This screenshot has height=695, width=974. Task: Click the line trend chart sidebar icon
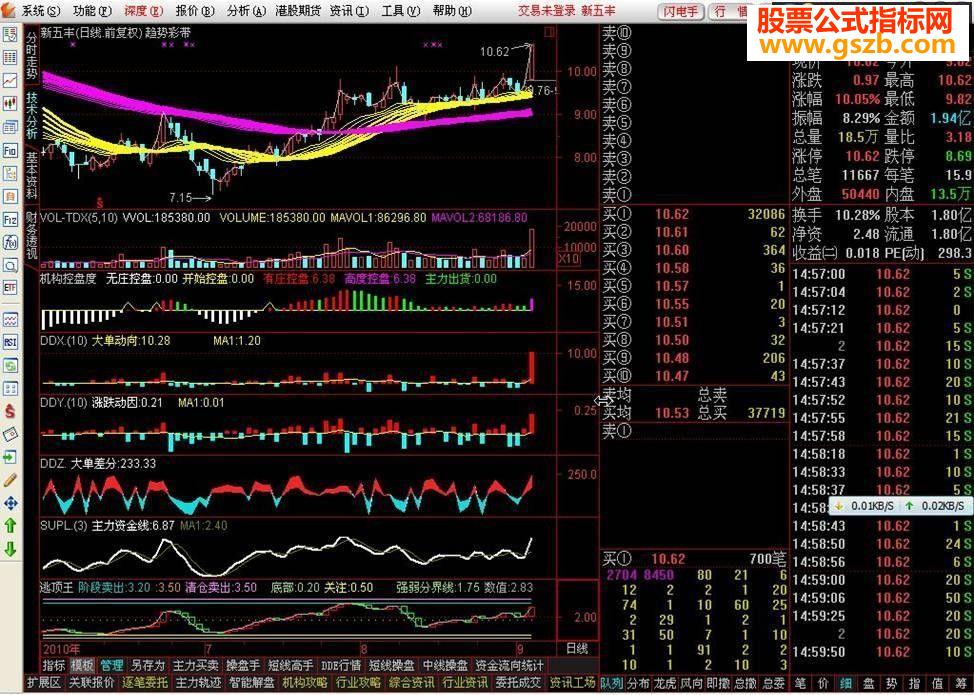pyautogui.click(x=10, y=81)
